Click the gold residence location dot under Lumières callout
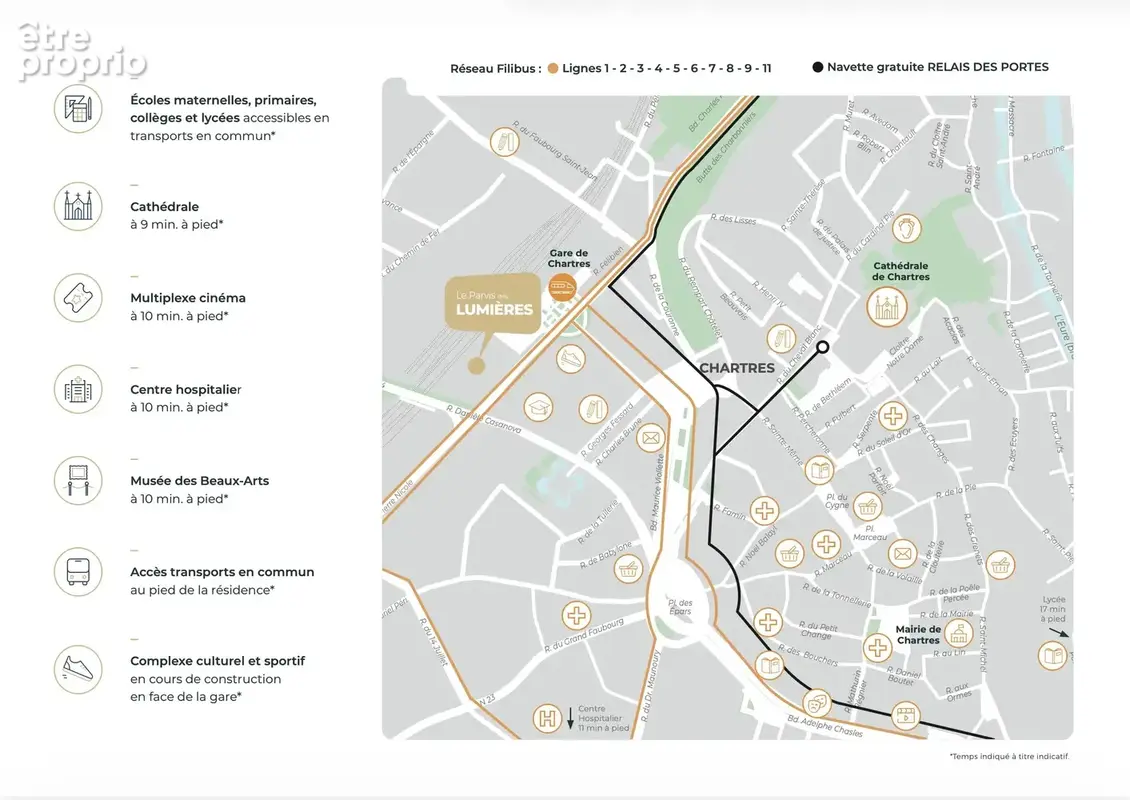Image resolution: width=1130 pixels, height=800 pixels. (476, 366)
